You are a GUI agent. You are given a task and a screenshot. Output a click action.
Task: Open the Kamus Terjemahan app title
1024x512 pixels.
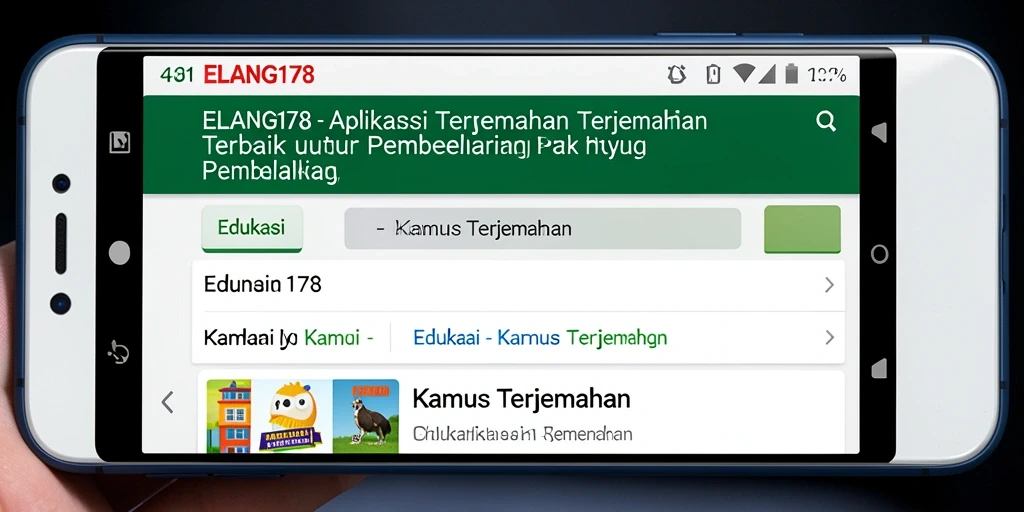521,398
